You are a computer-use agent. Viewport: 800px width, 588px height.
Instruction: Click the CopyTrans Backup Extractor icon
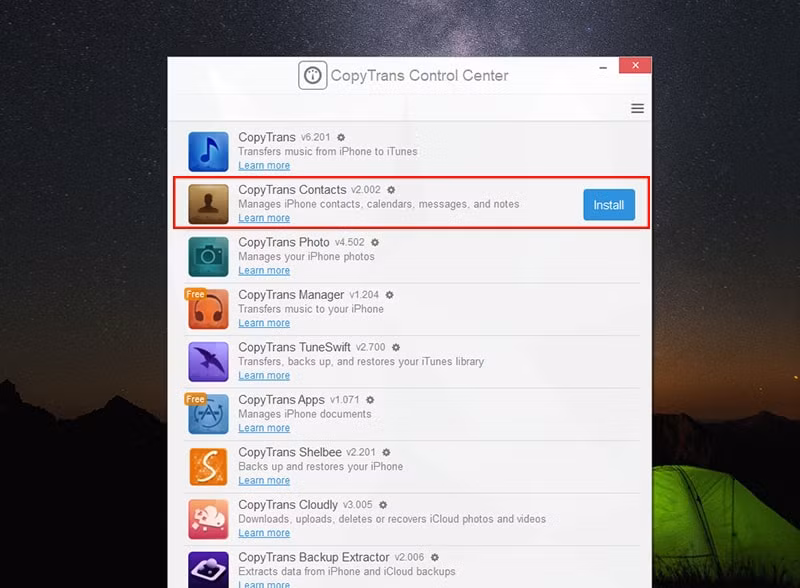click(208, 570)
